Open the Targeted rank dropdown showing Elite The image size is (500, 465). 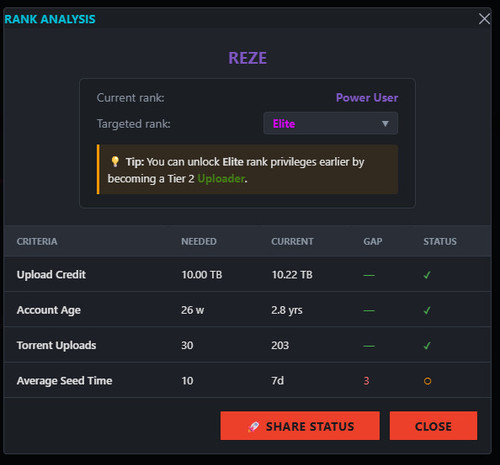pos(330,123)
